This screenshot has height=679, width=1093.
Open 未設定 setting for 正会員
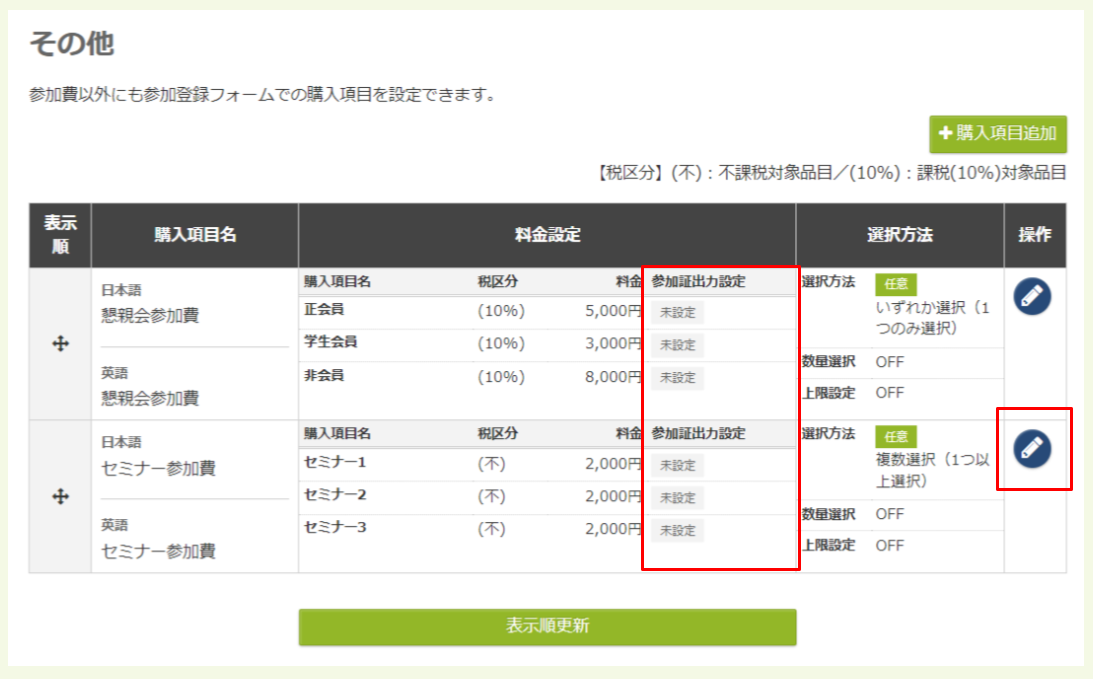tap(678, 313)
